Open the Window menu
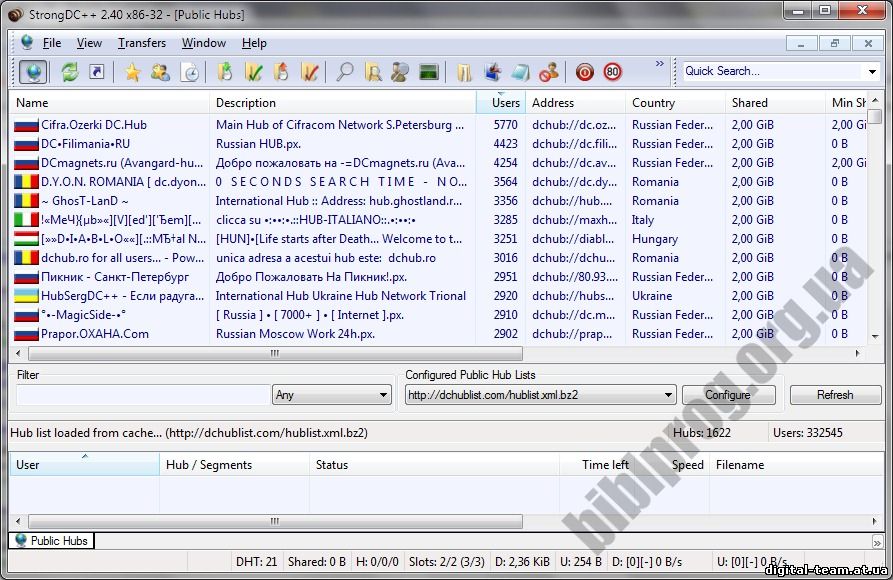The height and width of the screenshot is (580, 893). click(x=204, y=43)
